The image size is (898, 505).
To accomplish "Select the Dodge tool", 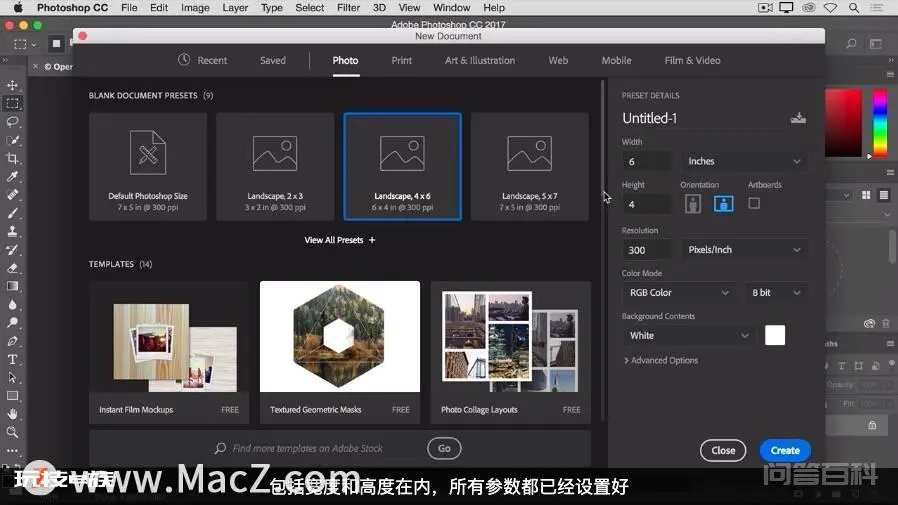I will click(x=12, y=322).
